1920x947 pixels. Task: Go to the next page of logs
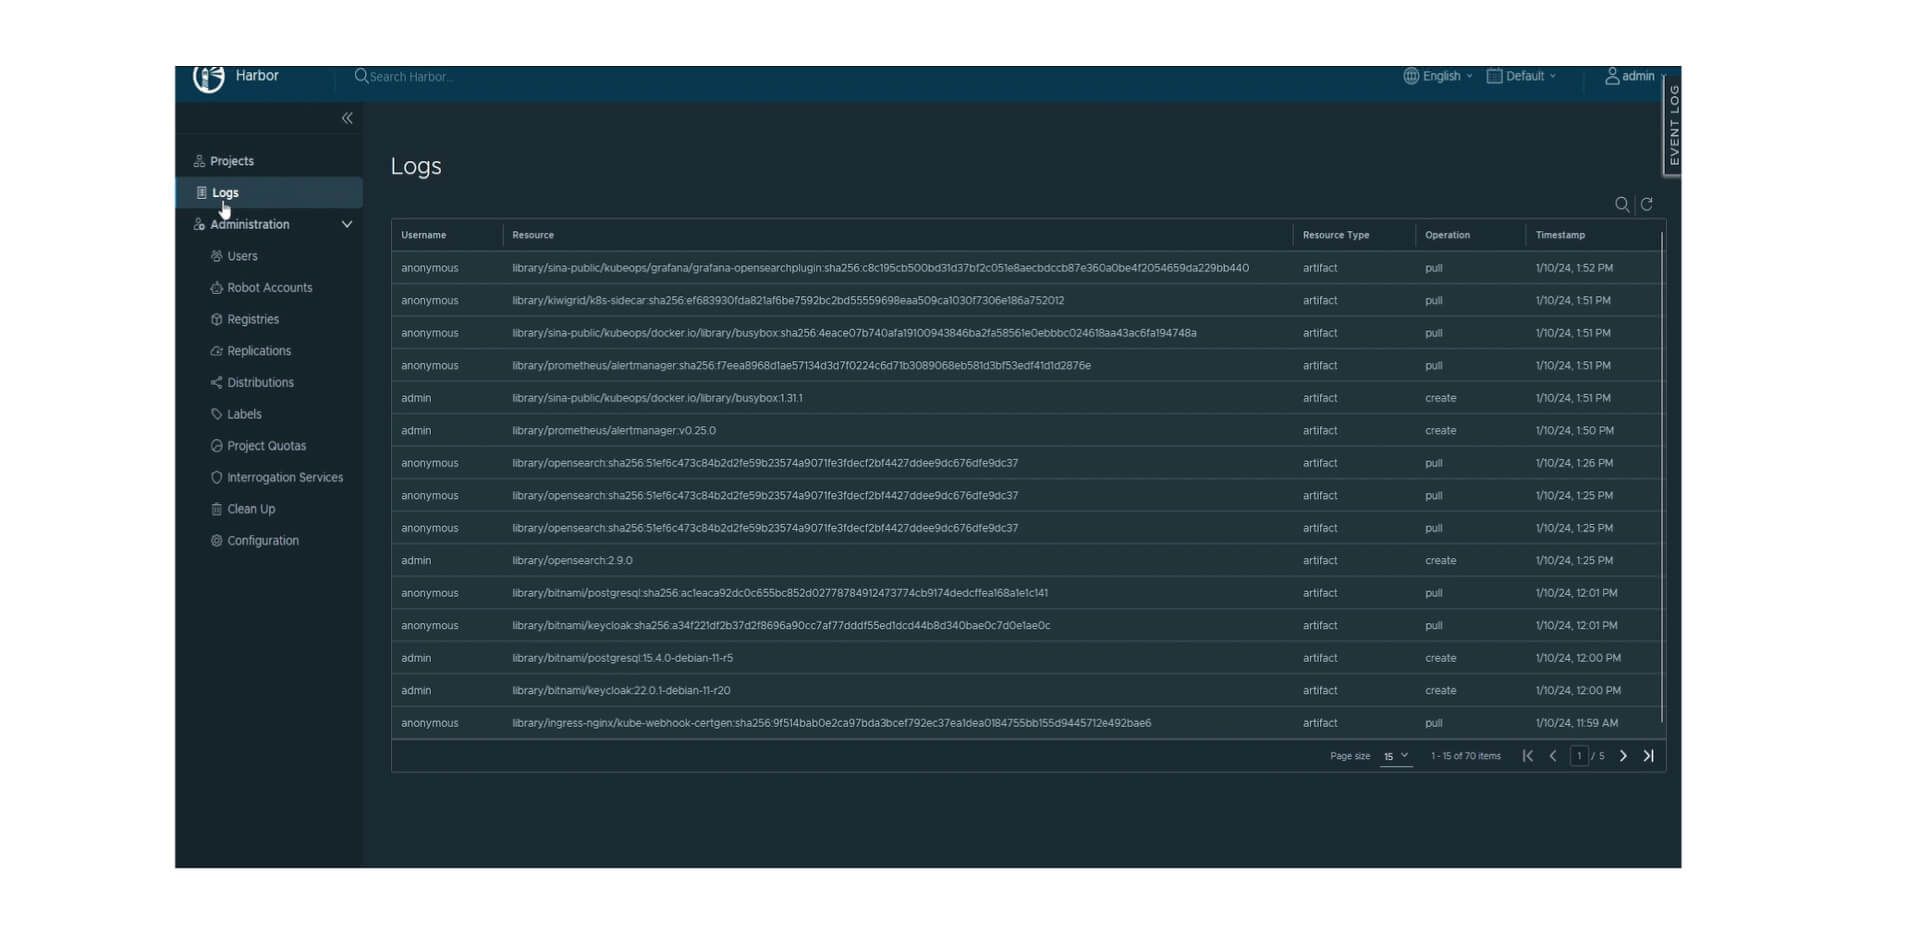point(1623,756)
